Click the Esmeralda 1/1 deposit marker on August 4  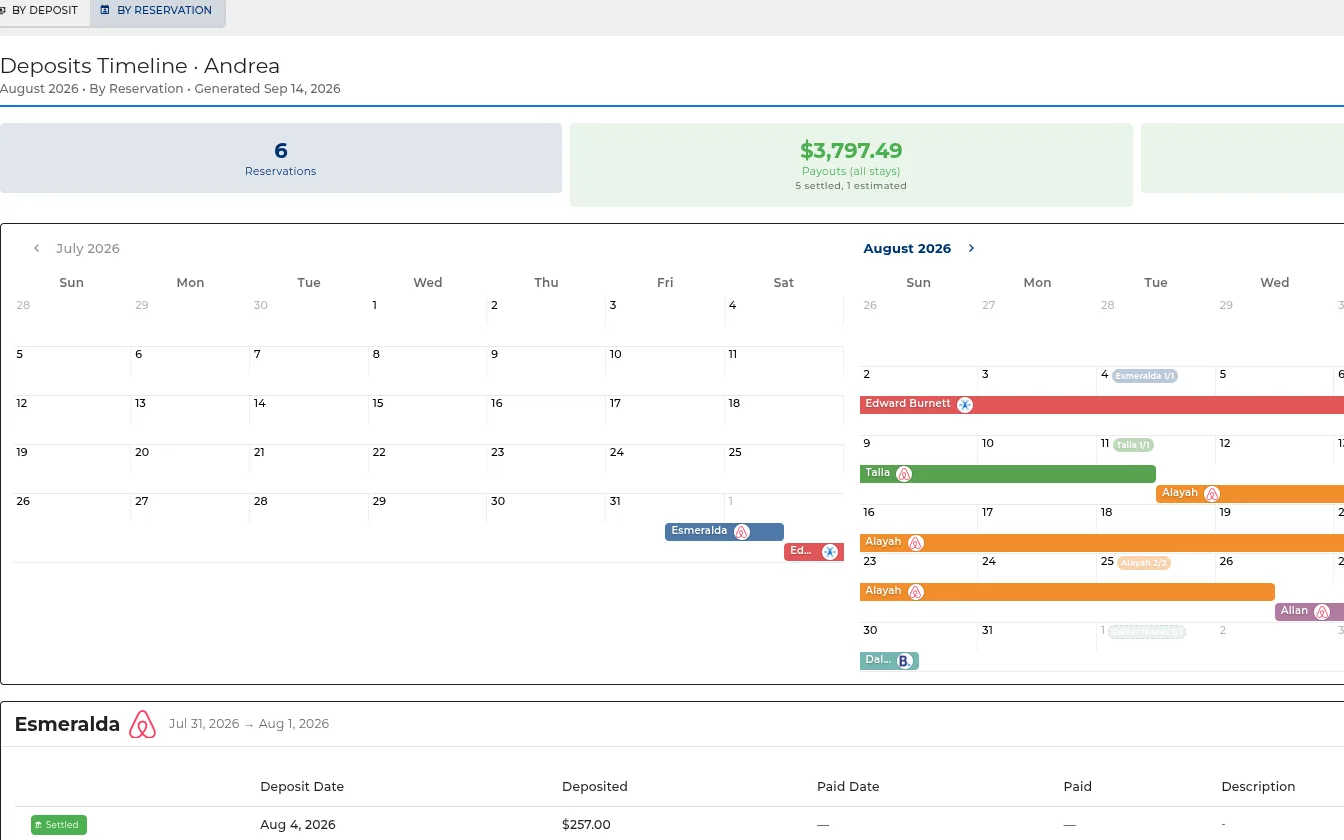click(x=1145, y=376)
